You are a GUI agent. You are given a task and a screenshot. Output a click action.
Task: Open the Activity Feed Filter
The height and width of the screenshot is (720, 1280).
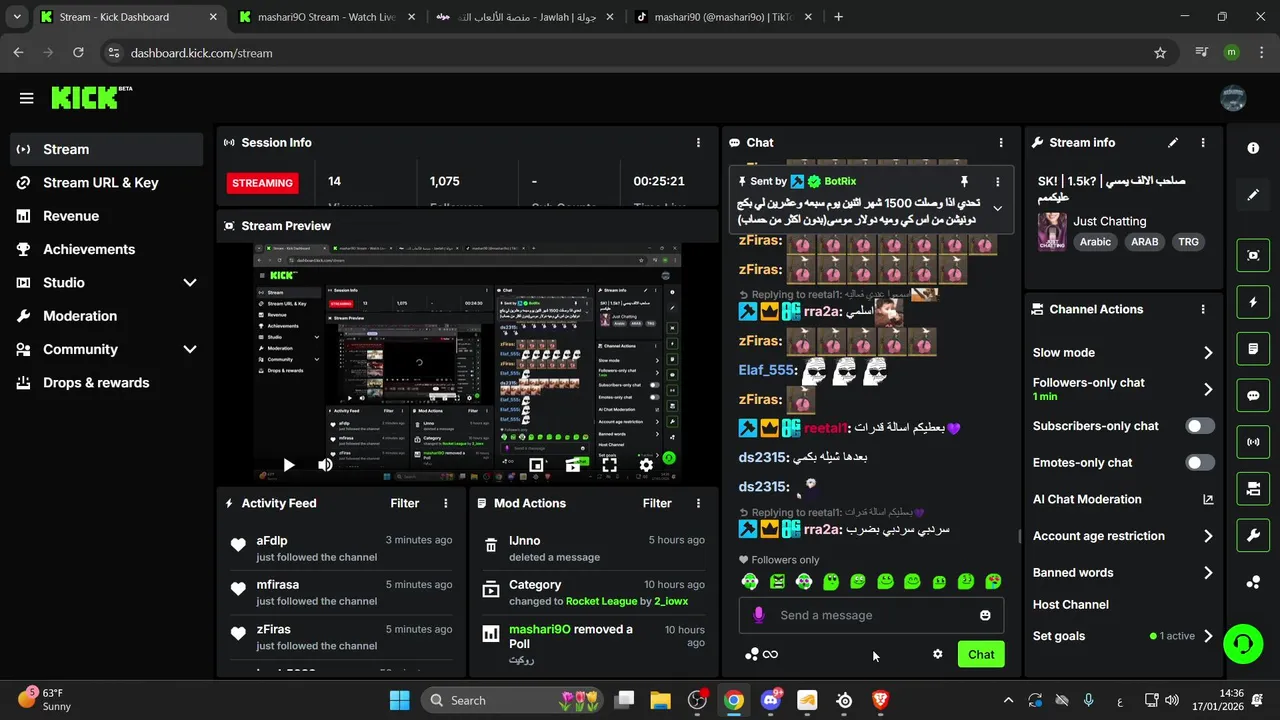(404, 503)
